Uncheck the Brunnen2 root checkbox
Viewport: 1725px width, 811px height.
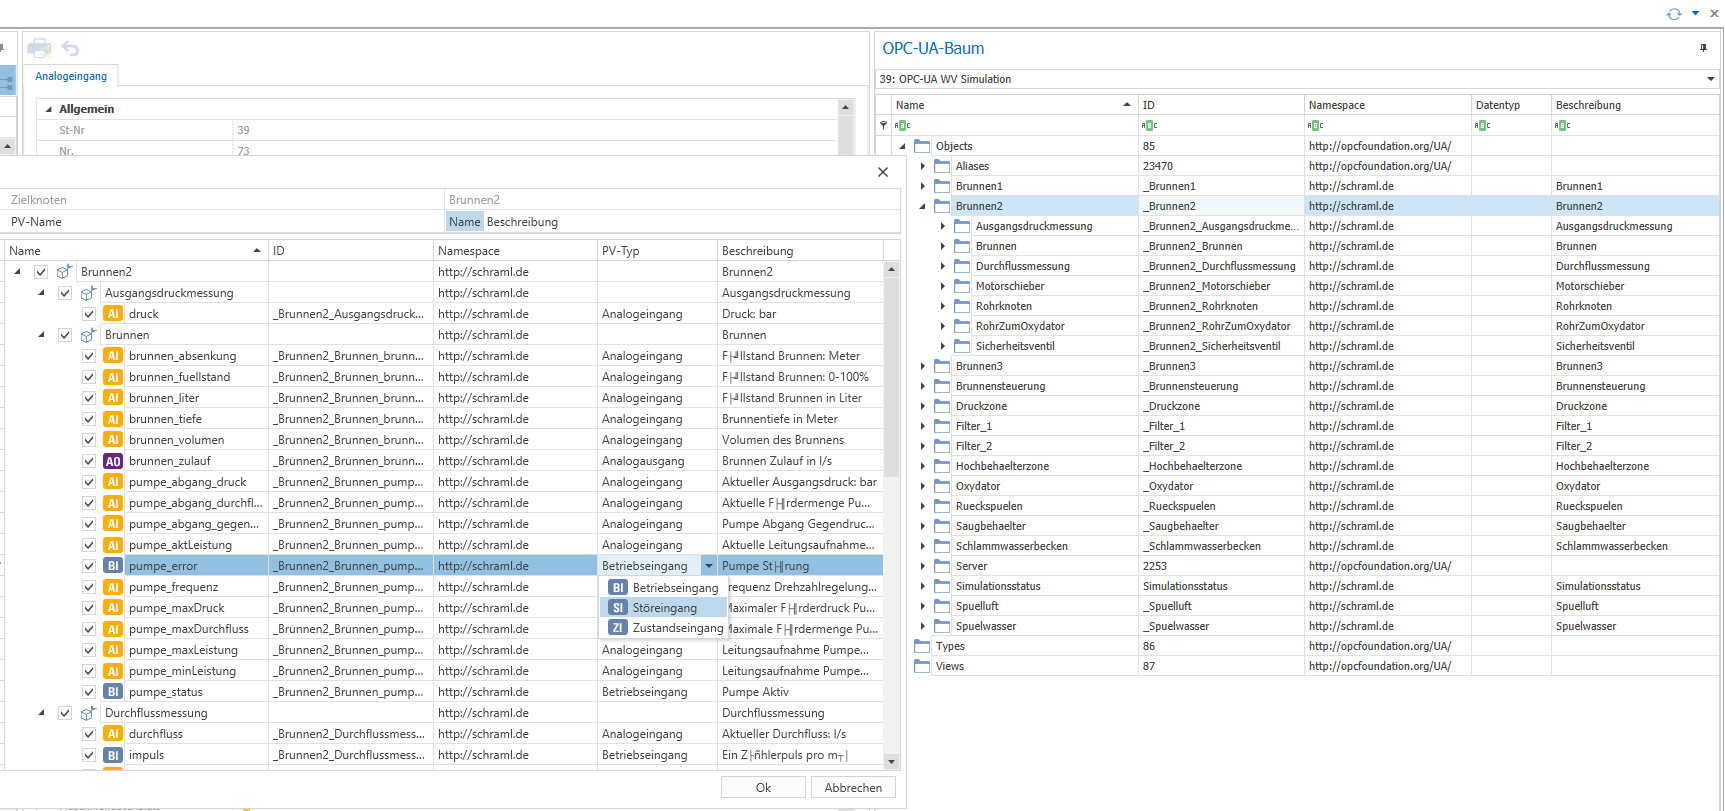click(x=41, y=272)
